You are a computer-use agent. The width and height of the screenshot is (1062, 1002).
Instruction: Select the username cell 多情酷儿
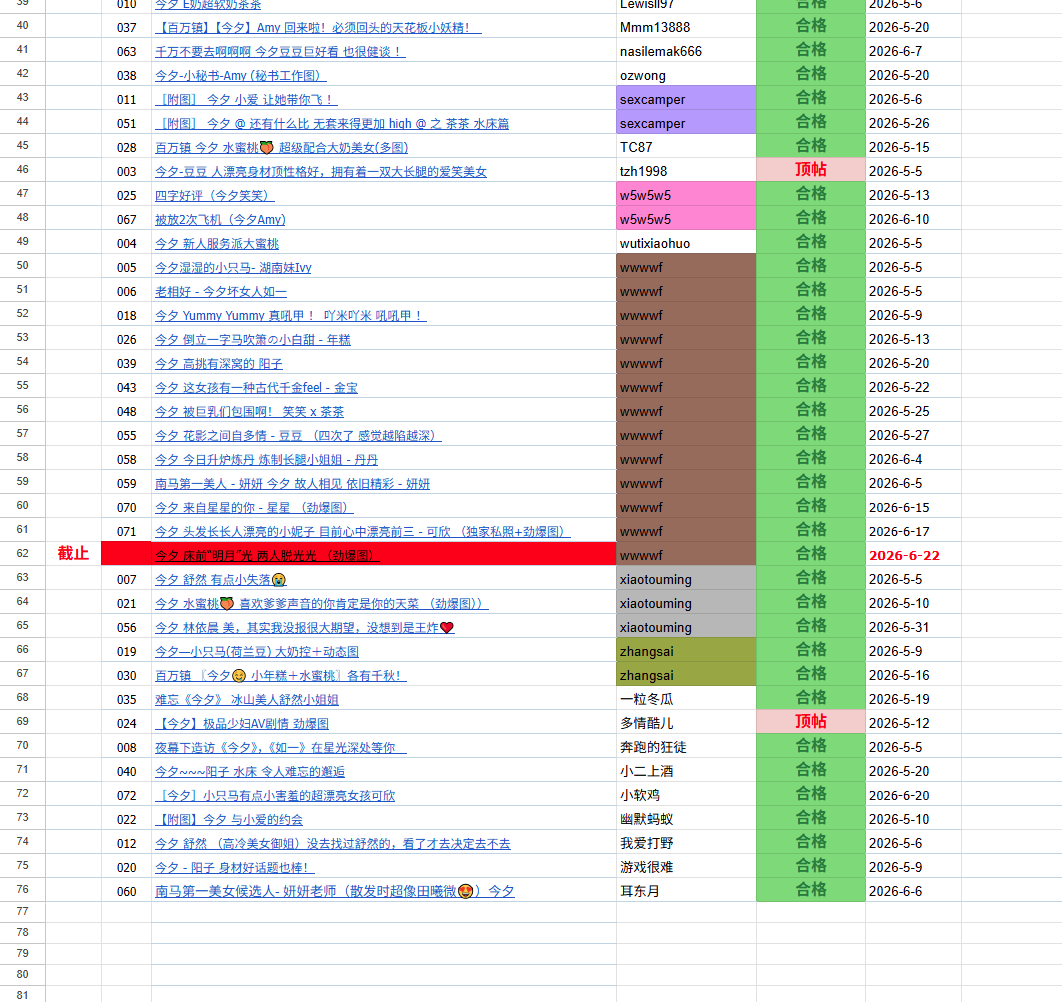pos(686,724)
